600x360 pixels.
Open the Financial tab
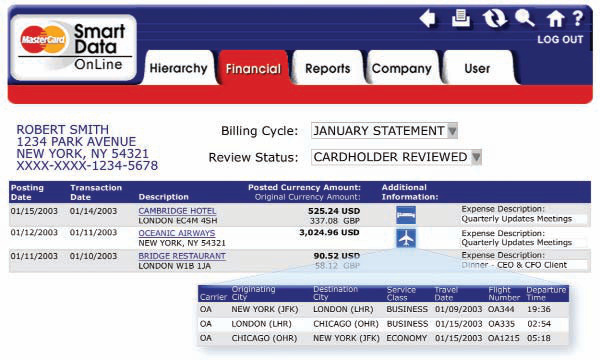253,68
